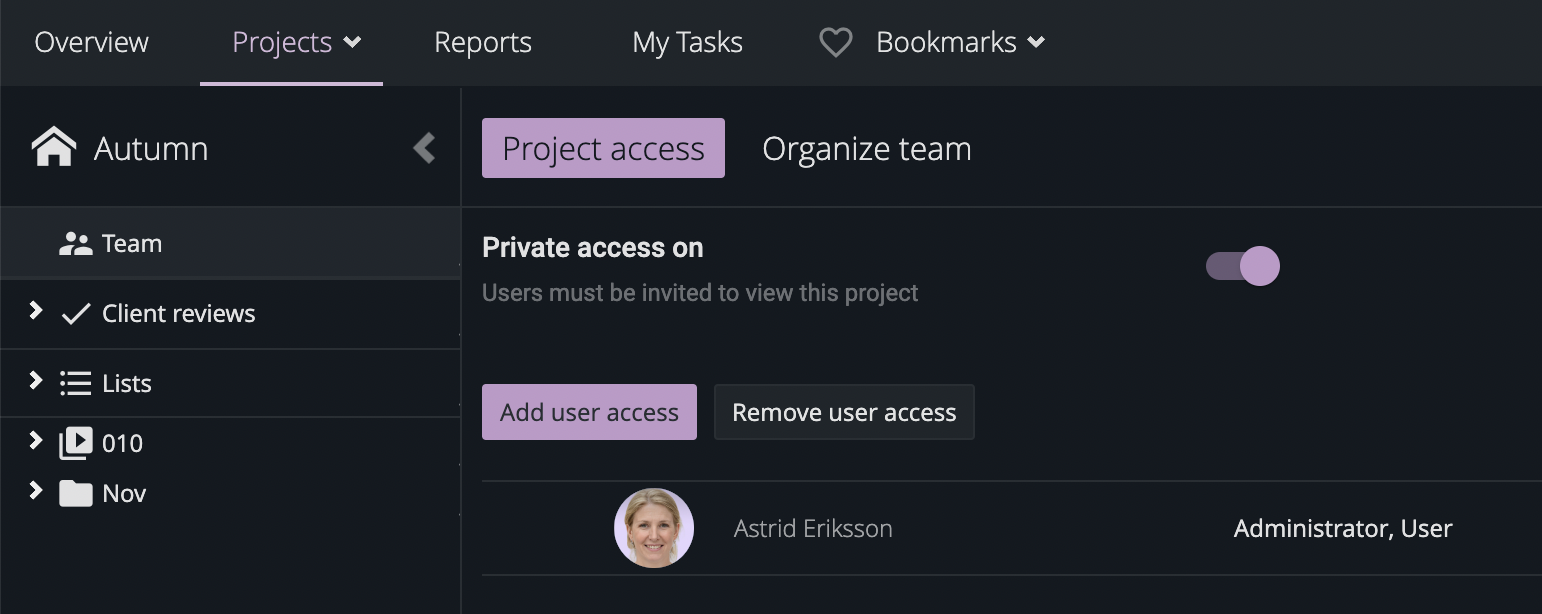This screenshot has height=614, width=1542.
Task: Expand the 010 tree item
Action: pos(36,440)
